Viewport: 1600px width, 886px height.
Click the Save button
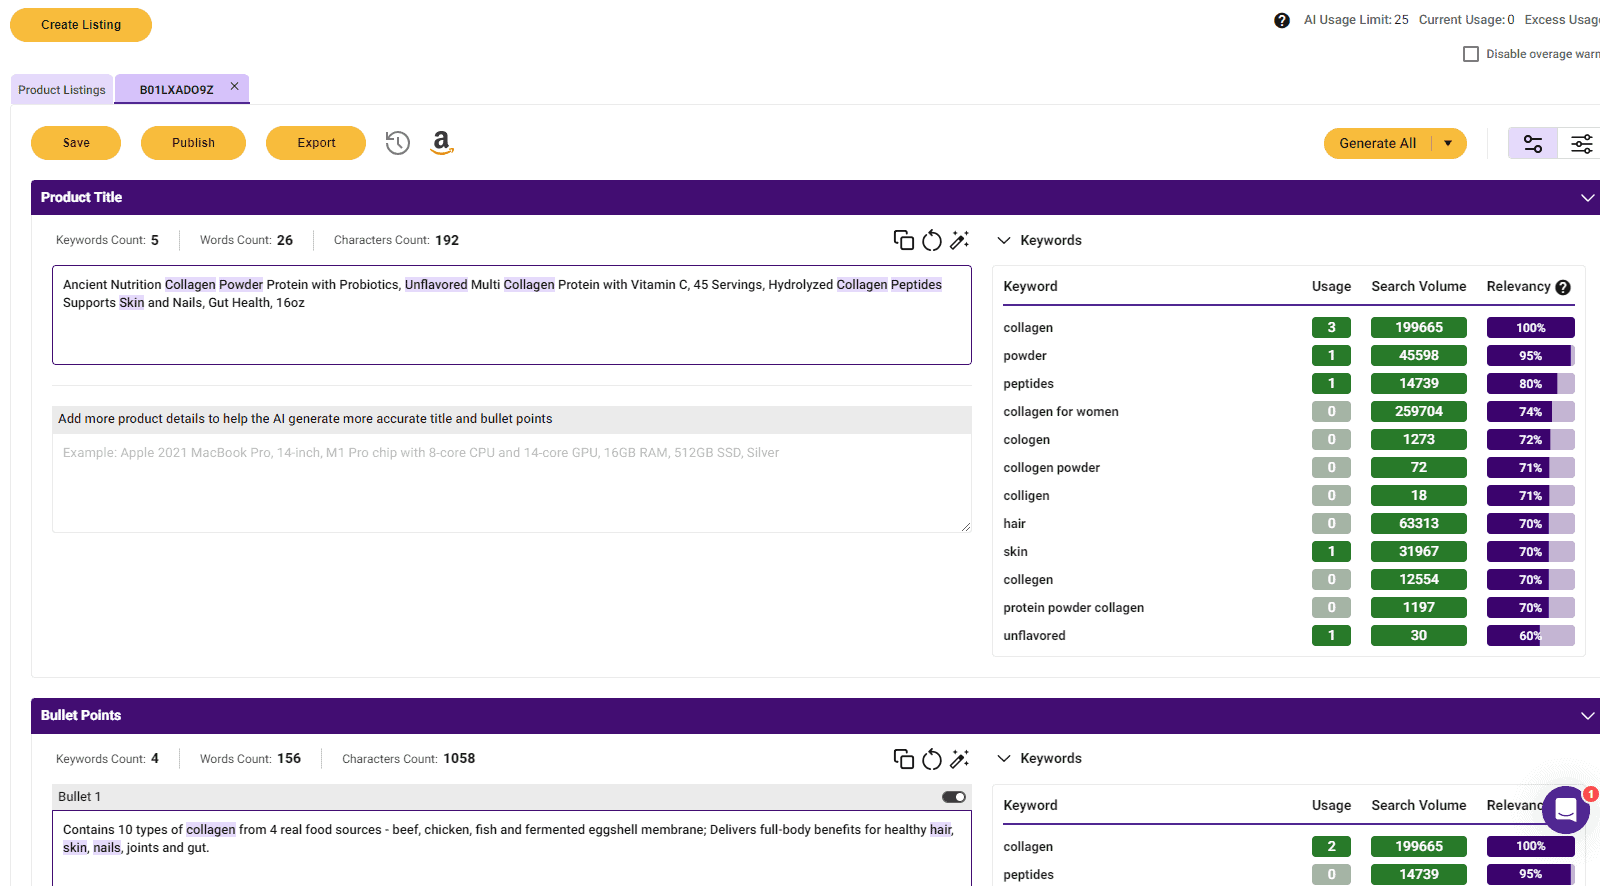(76, 143)
